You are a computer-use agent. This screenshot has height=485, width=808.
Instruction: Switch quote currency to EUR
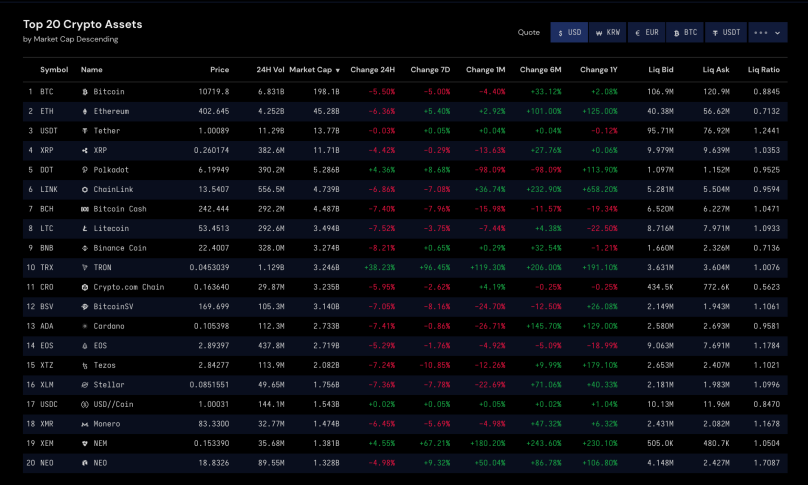(x=646, y=32)
